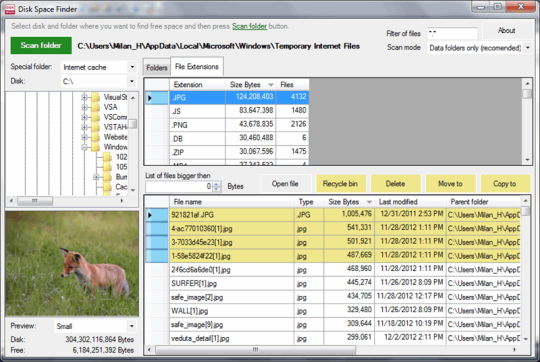
Task: Select the VisualSt folder icon in tree
Action: [x=96, y=97]
